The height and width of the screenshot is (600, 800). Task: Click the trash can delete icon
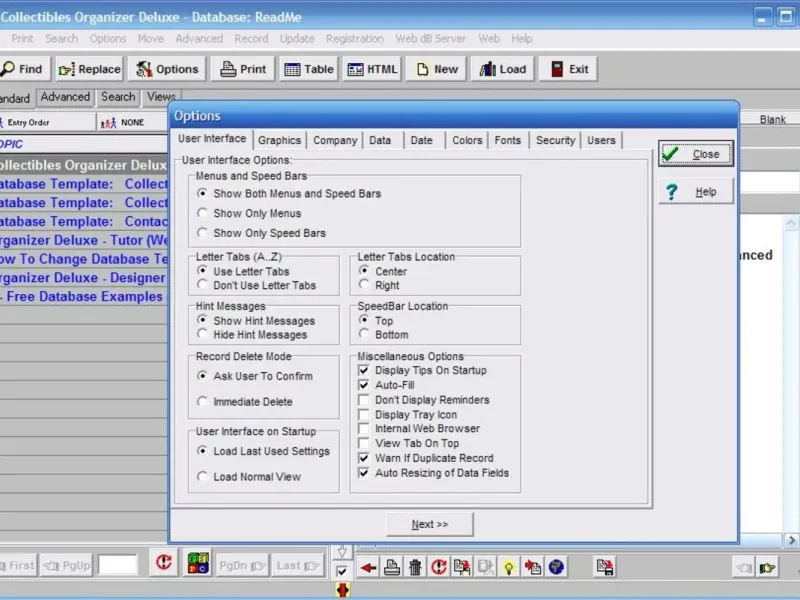tap(416, 567)
